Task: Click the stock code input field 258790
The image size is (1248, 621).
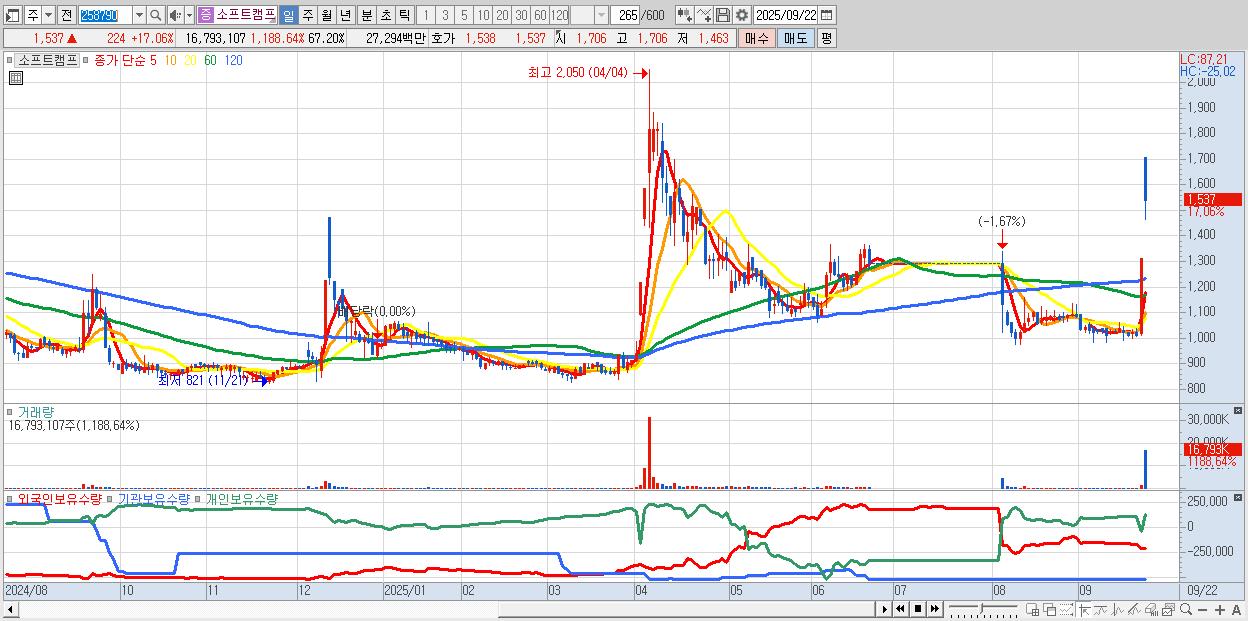Action: point(104,15)
